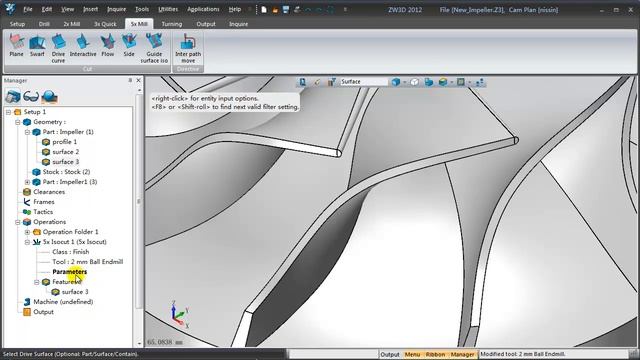Open the blue sphere manager icon
This screenshot has width=640, height=360.
tap(49, 97)
